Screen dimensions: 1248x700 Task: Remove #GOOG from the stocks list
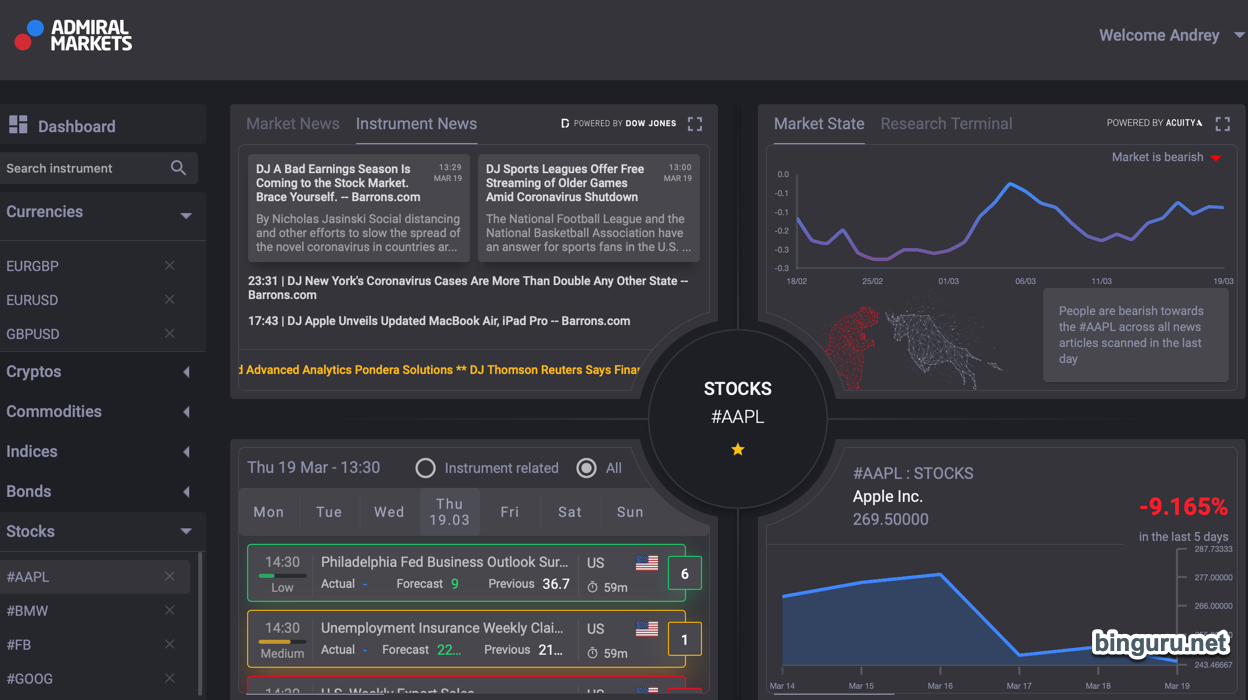pyautogui.click(x=169, y=678)
